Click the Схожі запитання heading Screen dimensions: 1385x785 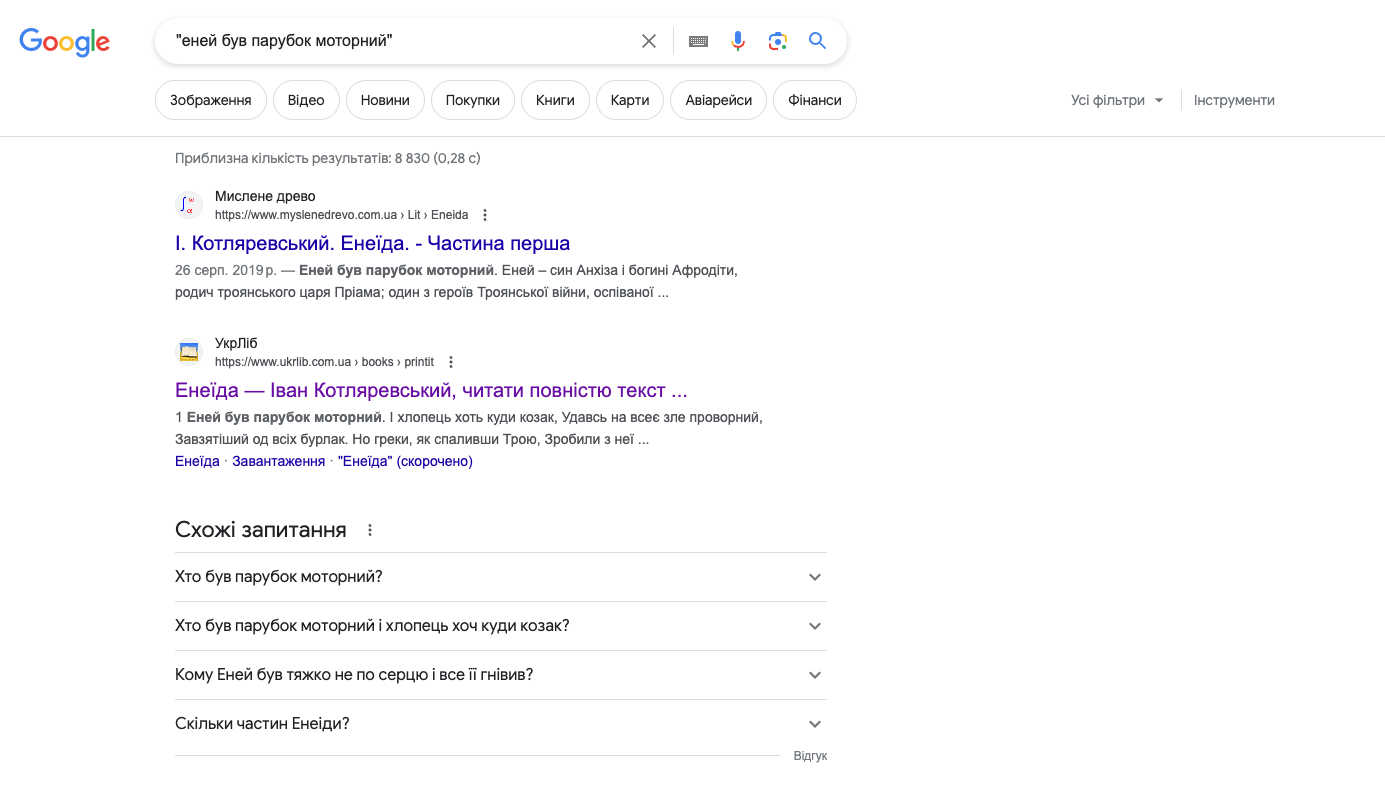click(261, 530)
